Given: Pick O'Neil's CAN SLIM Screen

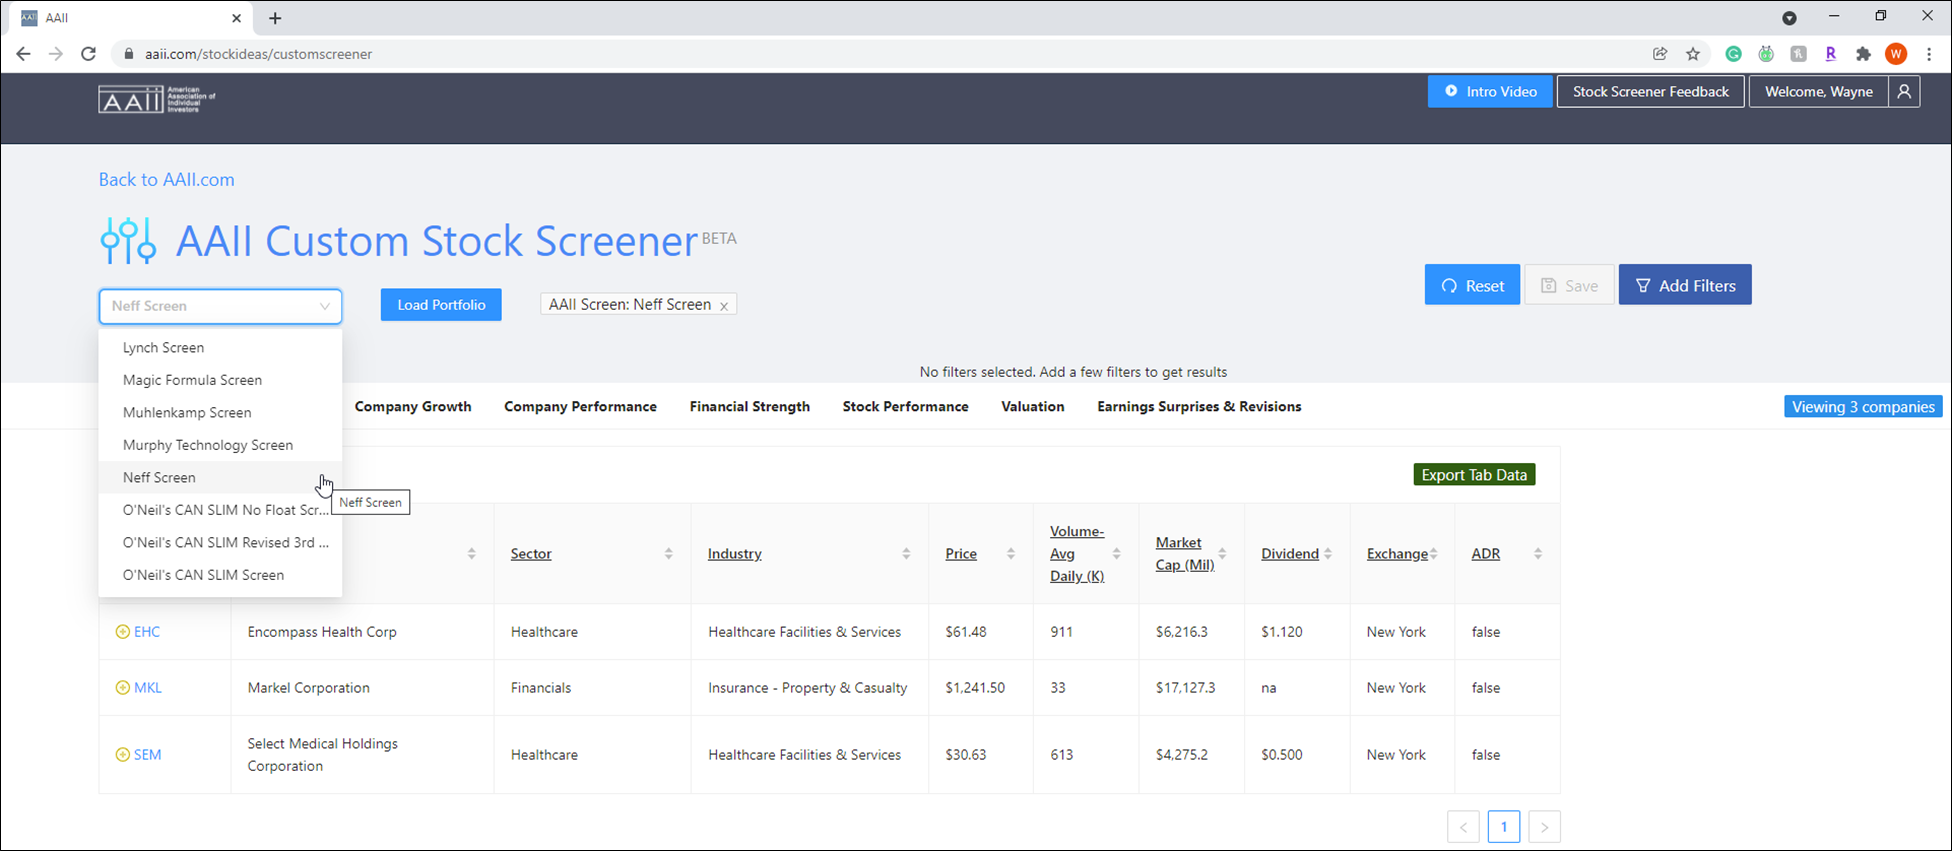Looking at the screenshot, I should (220, 575).
